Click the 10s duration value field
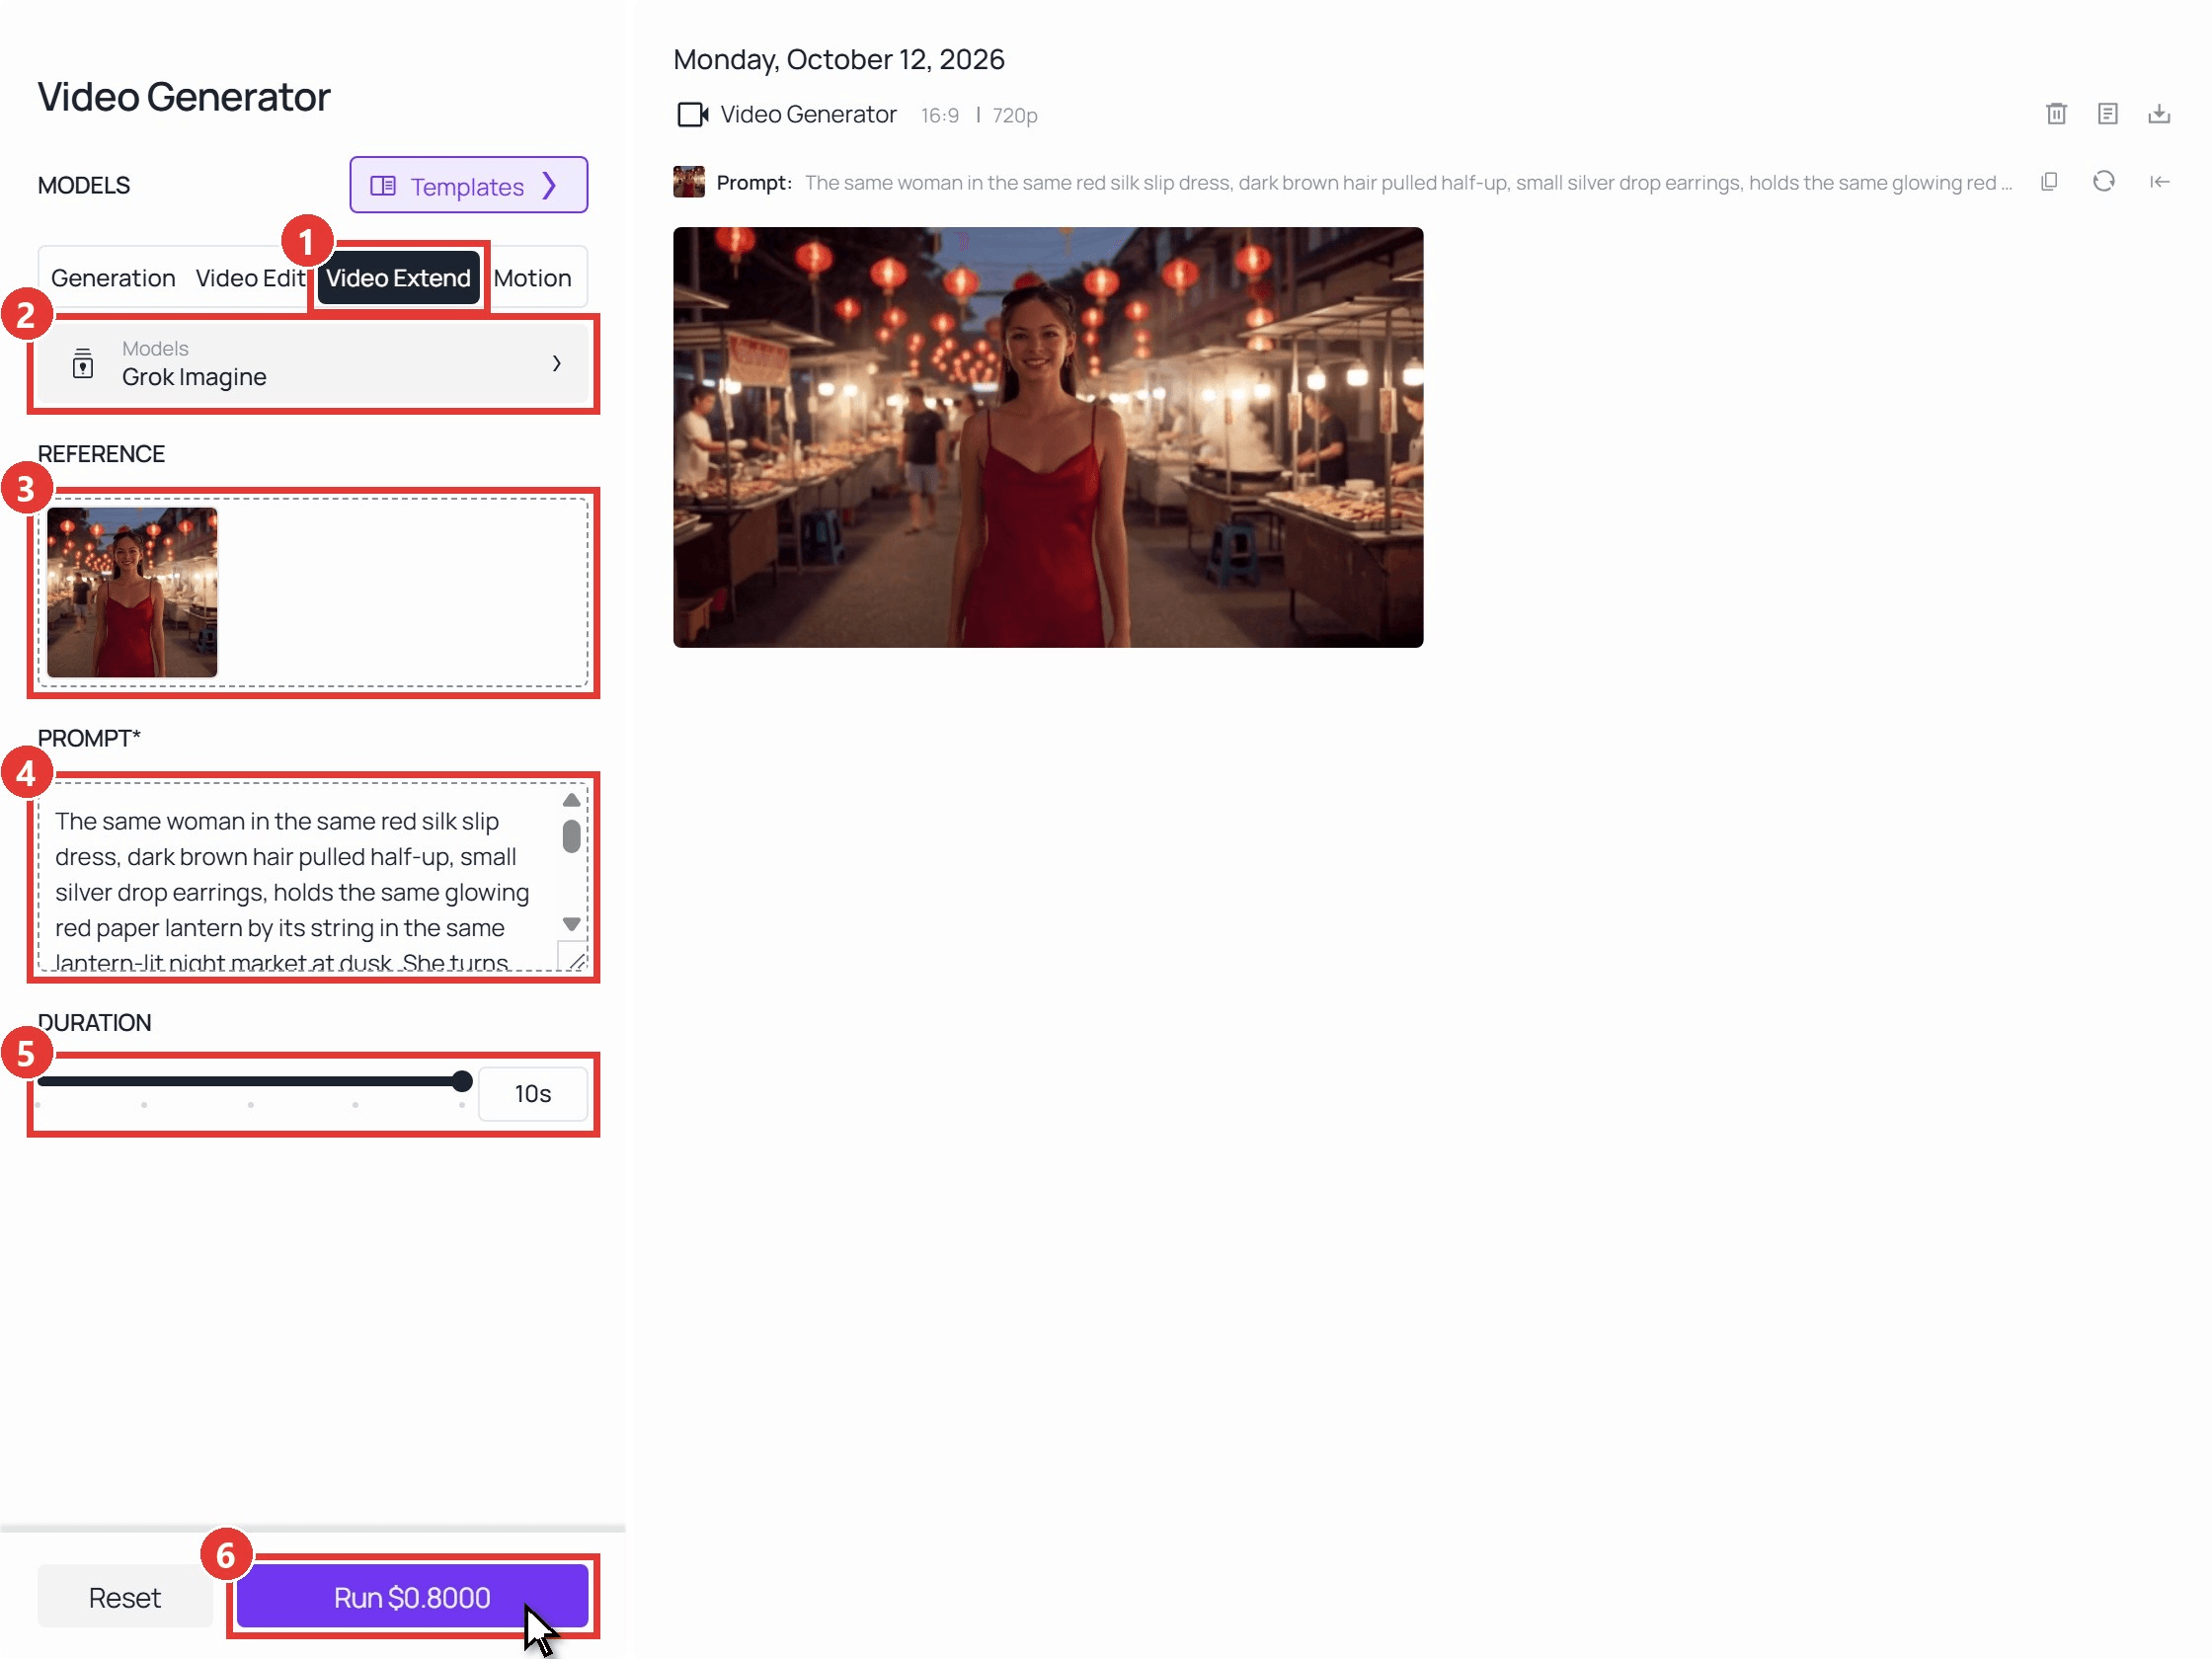The height and width of the screenshot is (1659, 2212). tap(533, 1094)
